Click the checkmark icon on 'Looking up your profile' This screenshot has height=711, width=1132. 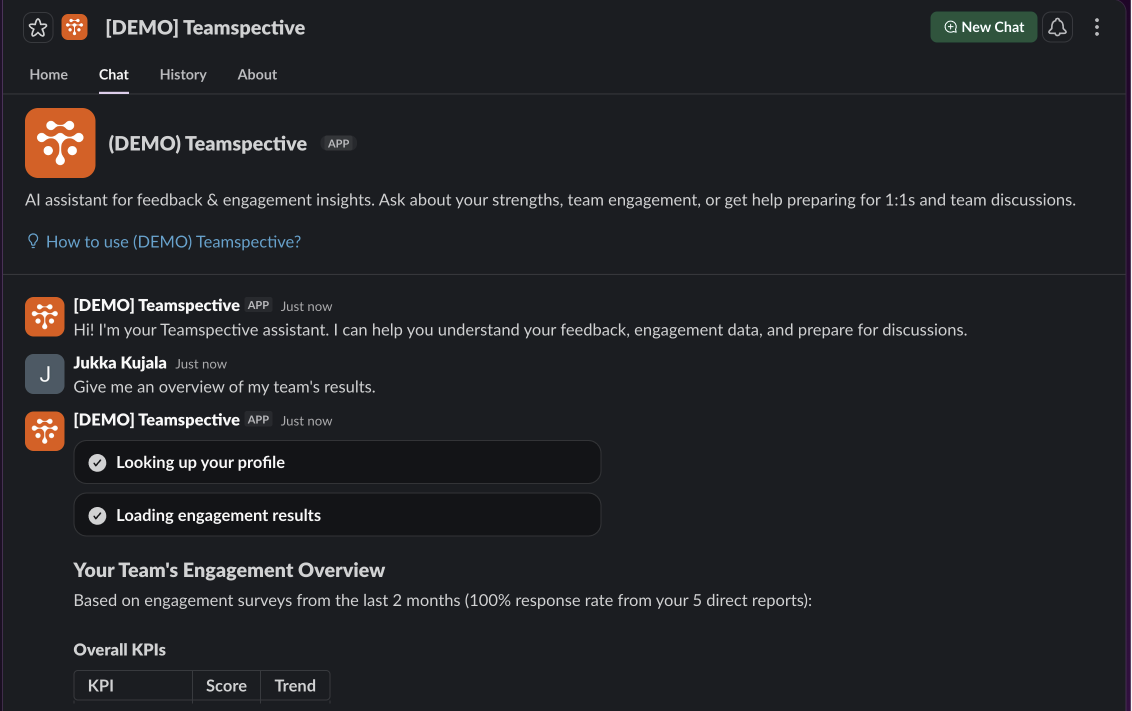coord(97,463)
